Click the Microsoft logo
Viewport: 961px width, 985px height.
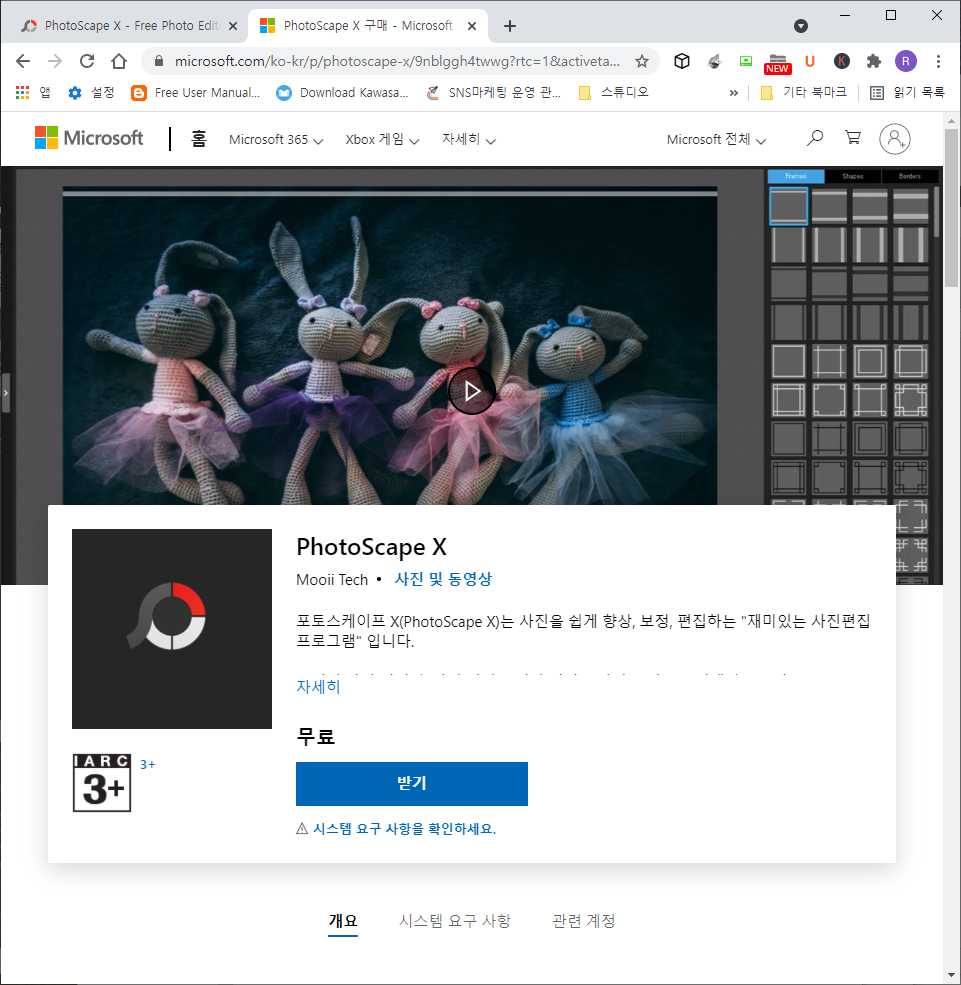[x=89, y=138]
